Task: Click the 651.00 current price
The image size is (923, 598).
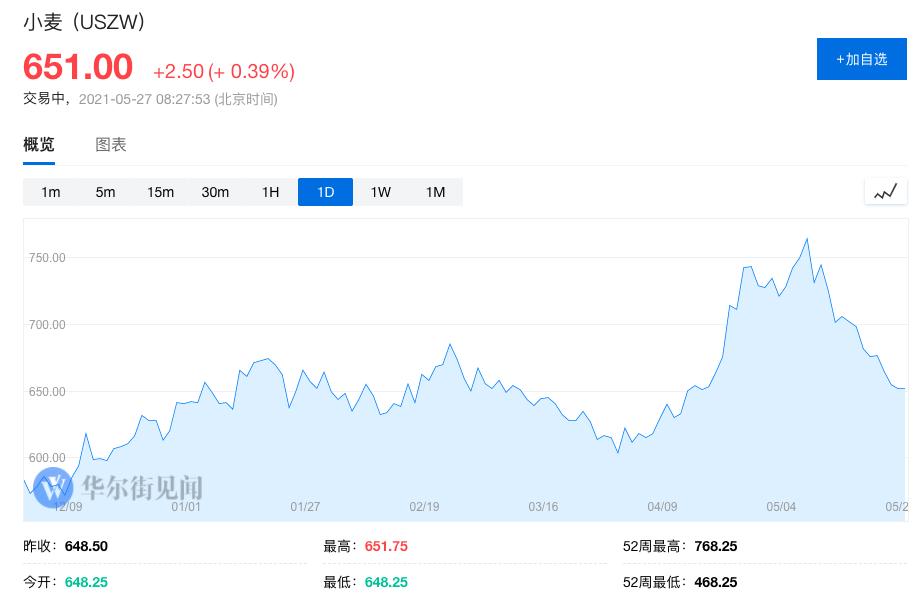Action: [x=78, y=67]
